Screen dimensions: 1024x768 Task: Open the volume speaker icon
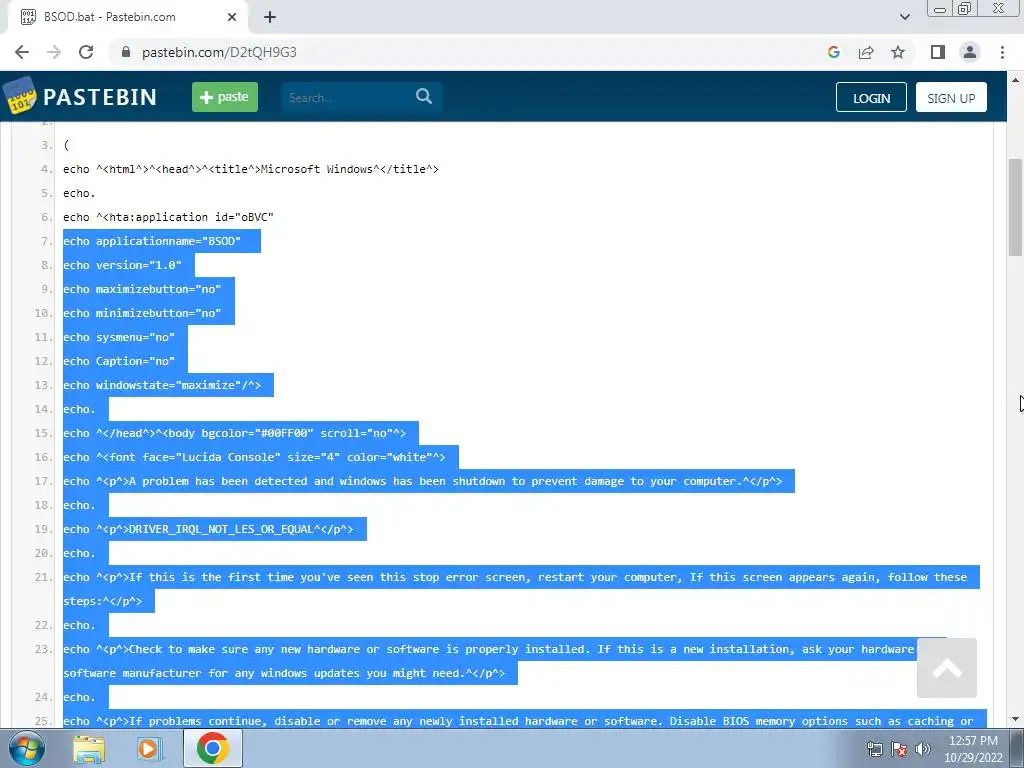[922, 749]
